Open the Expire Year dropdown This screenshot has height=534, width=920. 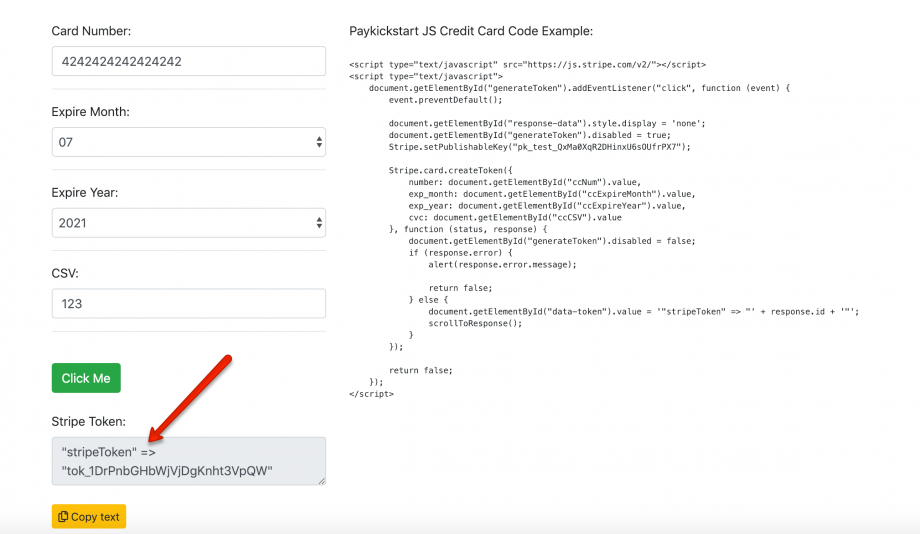188,223
